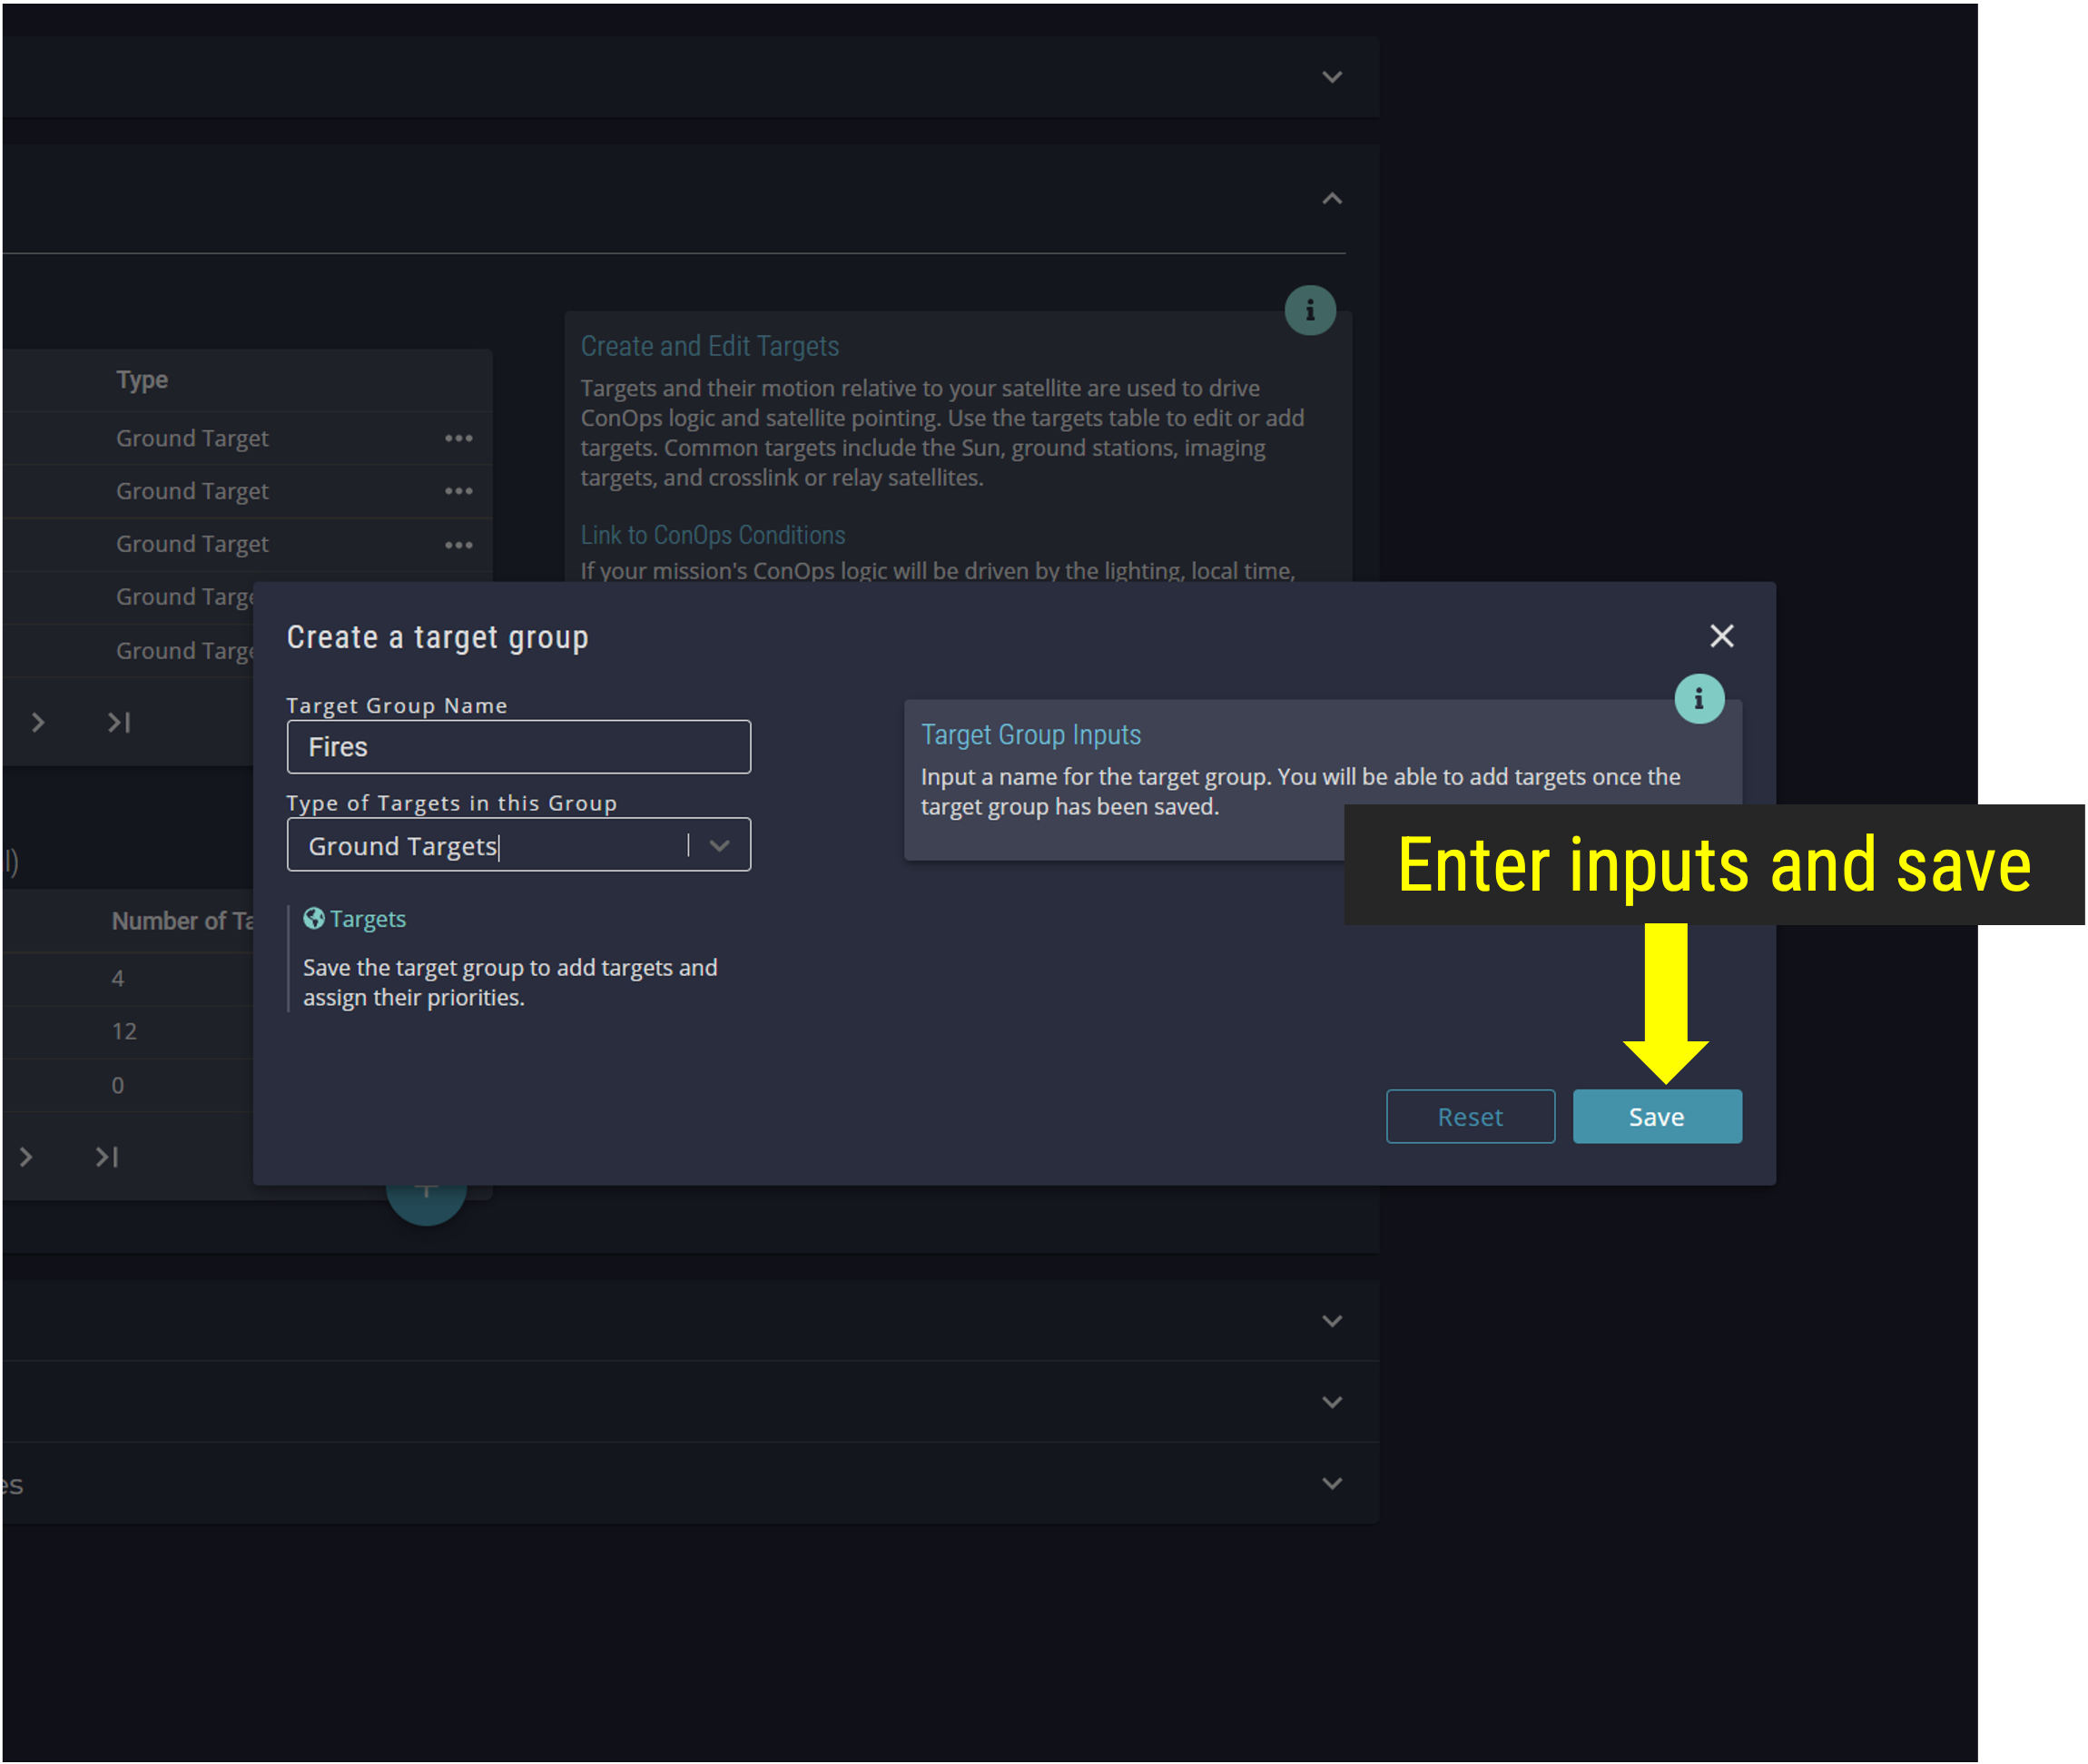Viewport: 2088px width, 1764px height.
Task: Click the Type column header in the targets table
Action: pyautogui.click(x=142, y=380)
